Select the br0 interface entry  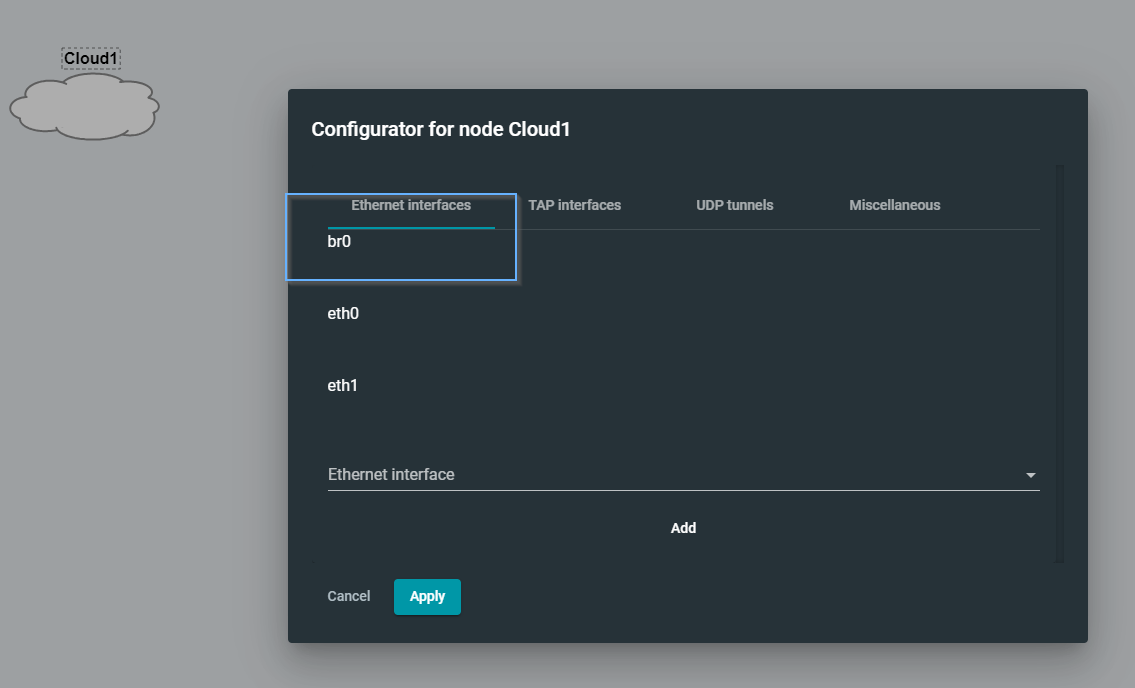coord(339,241)
